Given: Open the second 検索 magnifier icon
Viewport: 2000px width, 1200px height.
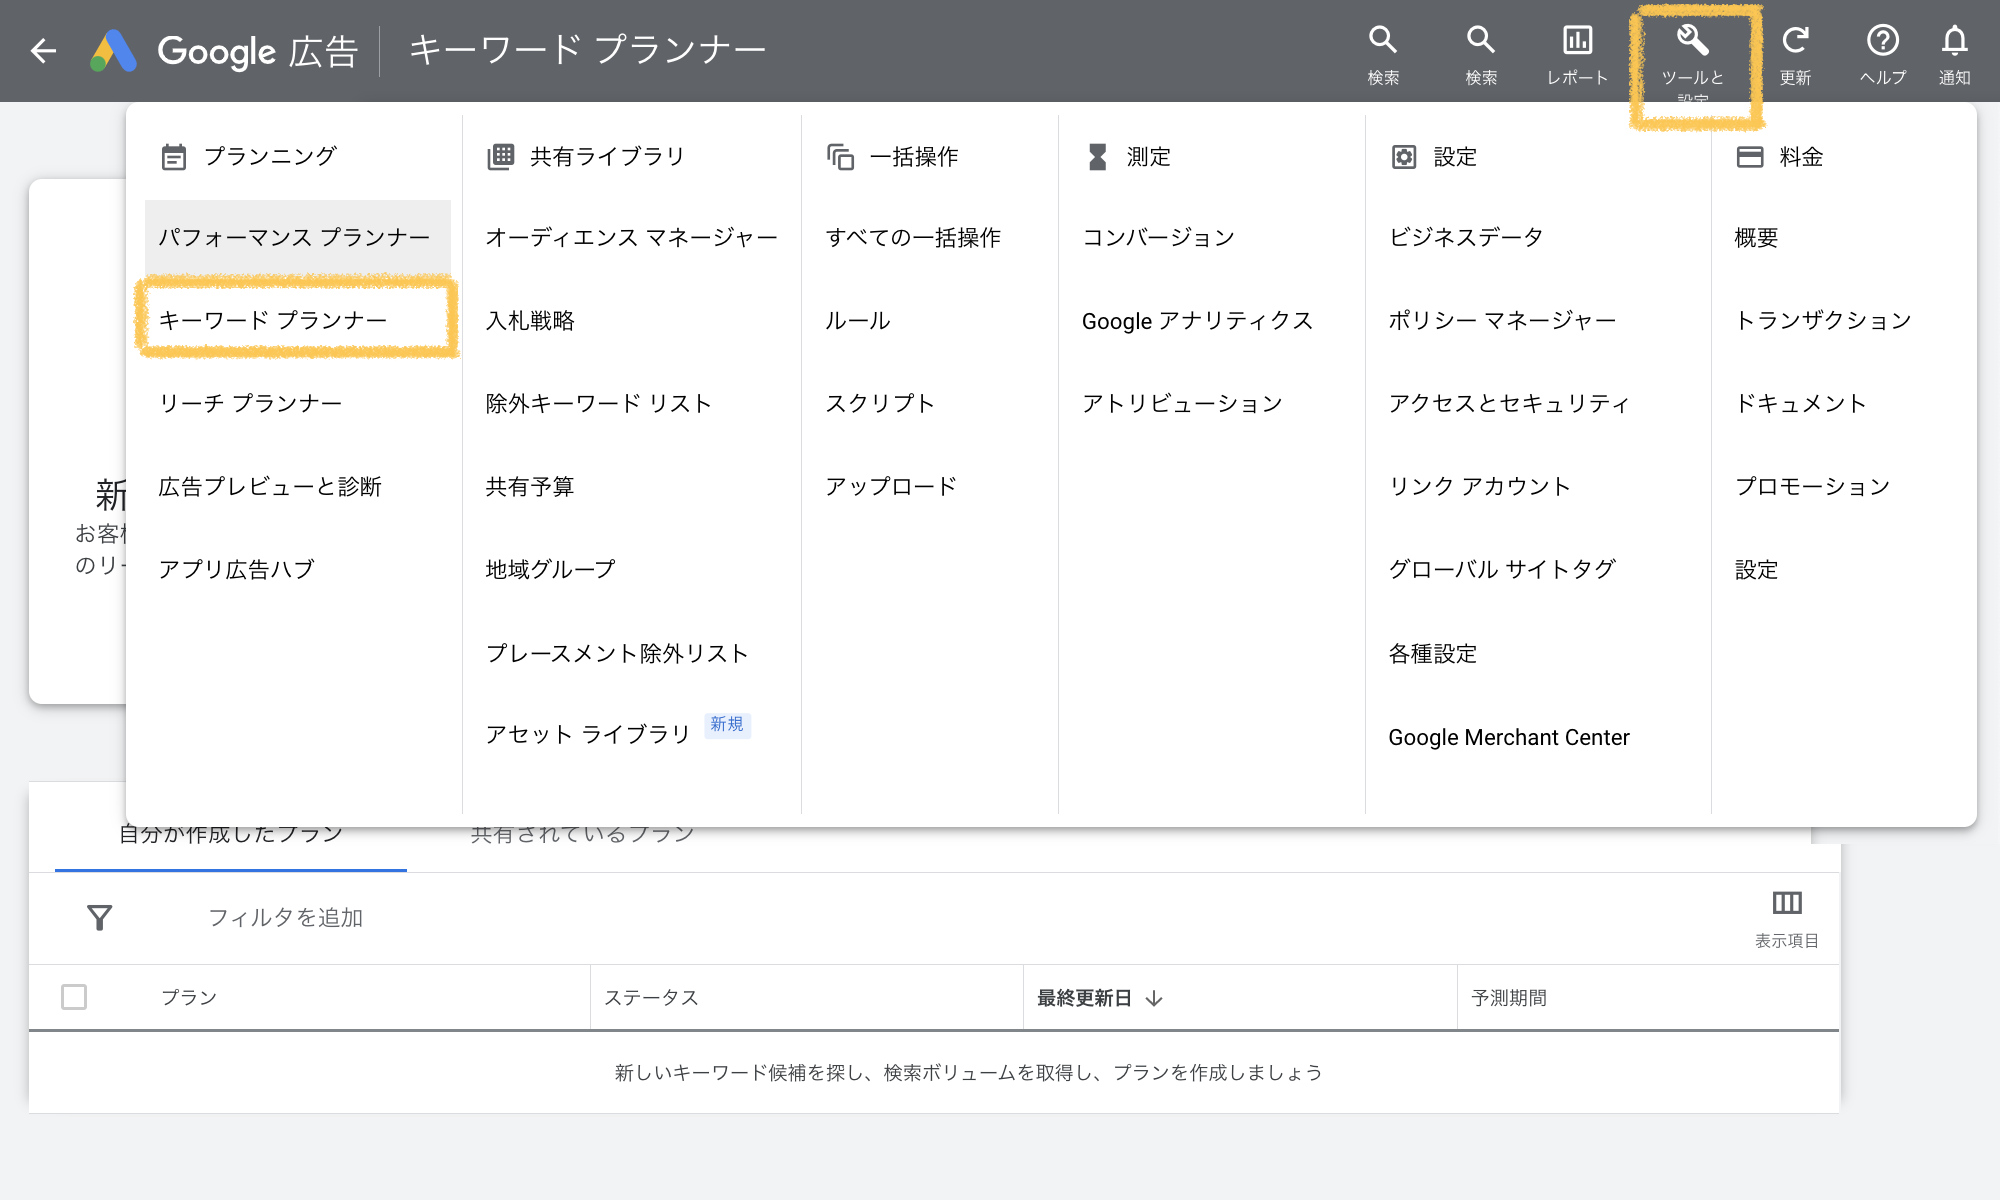Looking at the screenshot, I should (x=1481, y=40).
